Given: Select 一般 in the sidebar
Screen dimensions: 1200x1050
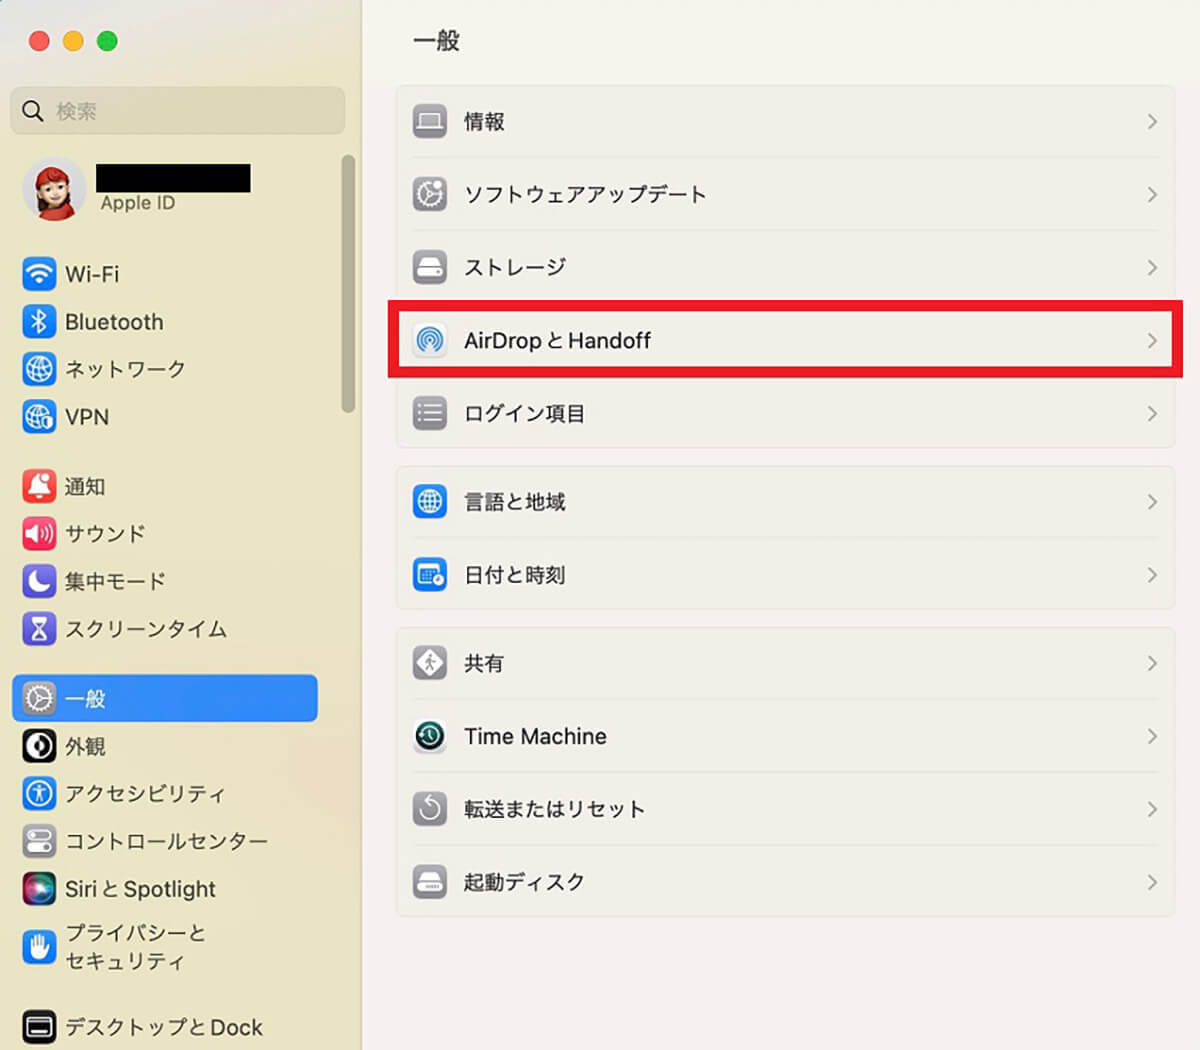Looking at the screenshot, I should (x=165, y=698).
